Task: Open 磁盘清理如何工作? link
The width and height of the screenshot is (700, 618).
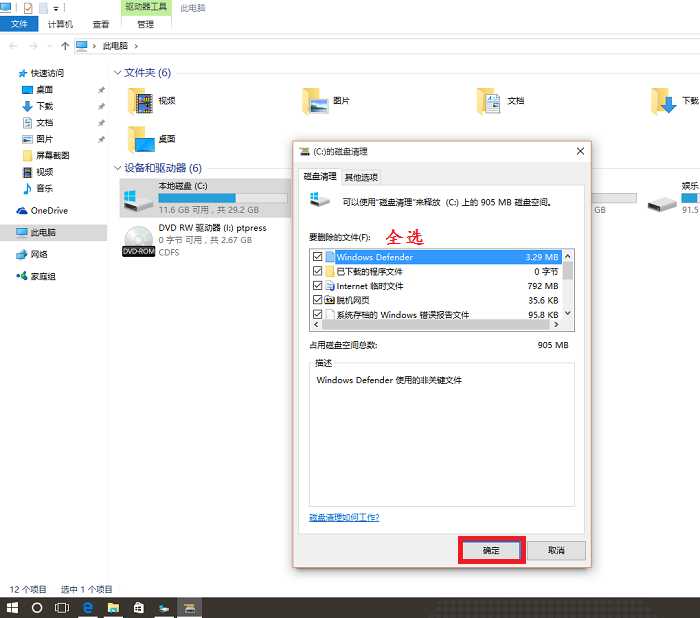Action: point(344,517)
